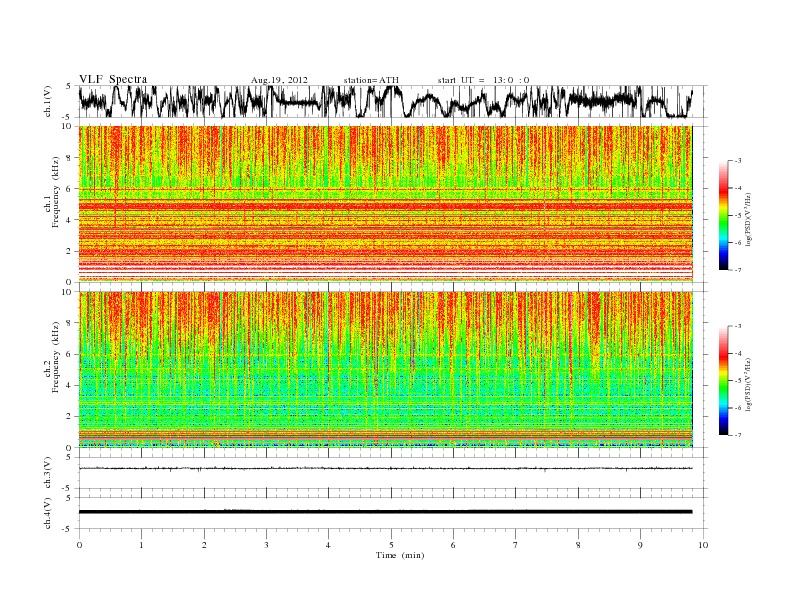Click the "ch.1(V)" waveform axis label
This screenshot has height=612, width=792.
coord(48,101)
